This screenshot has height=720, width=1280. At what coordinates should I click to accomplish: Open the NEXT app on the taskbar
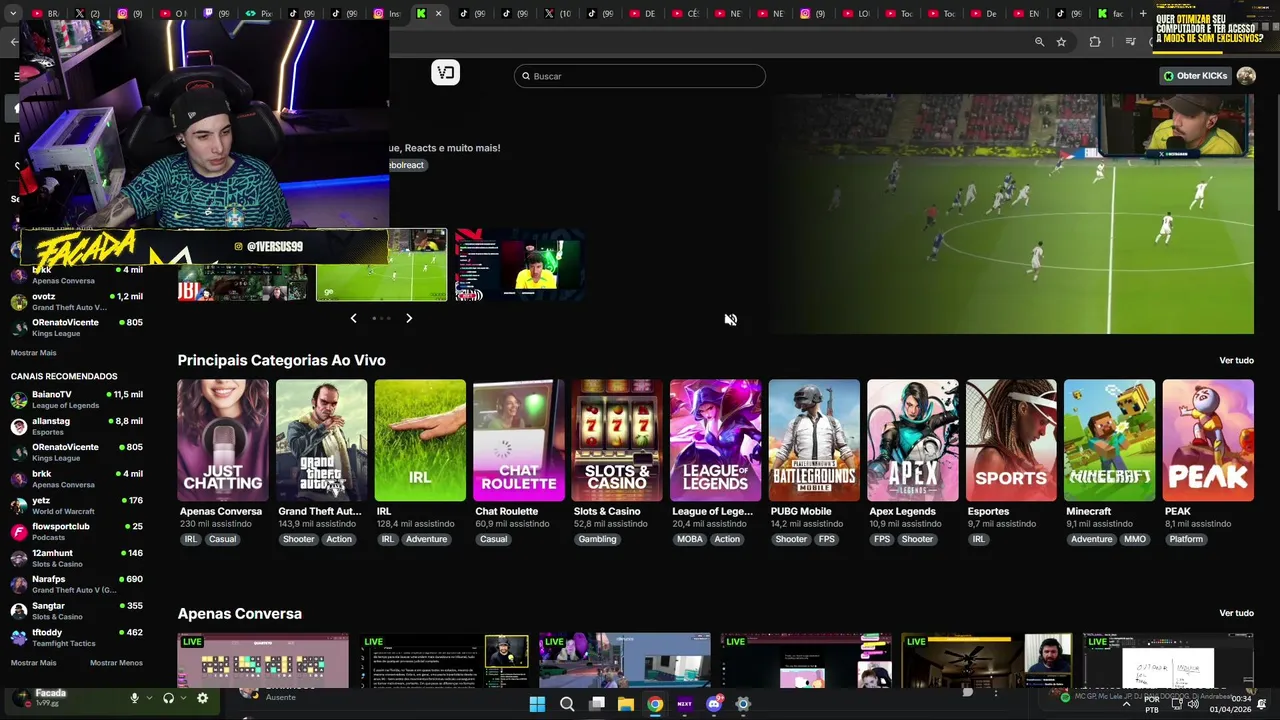point(685,704)
